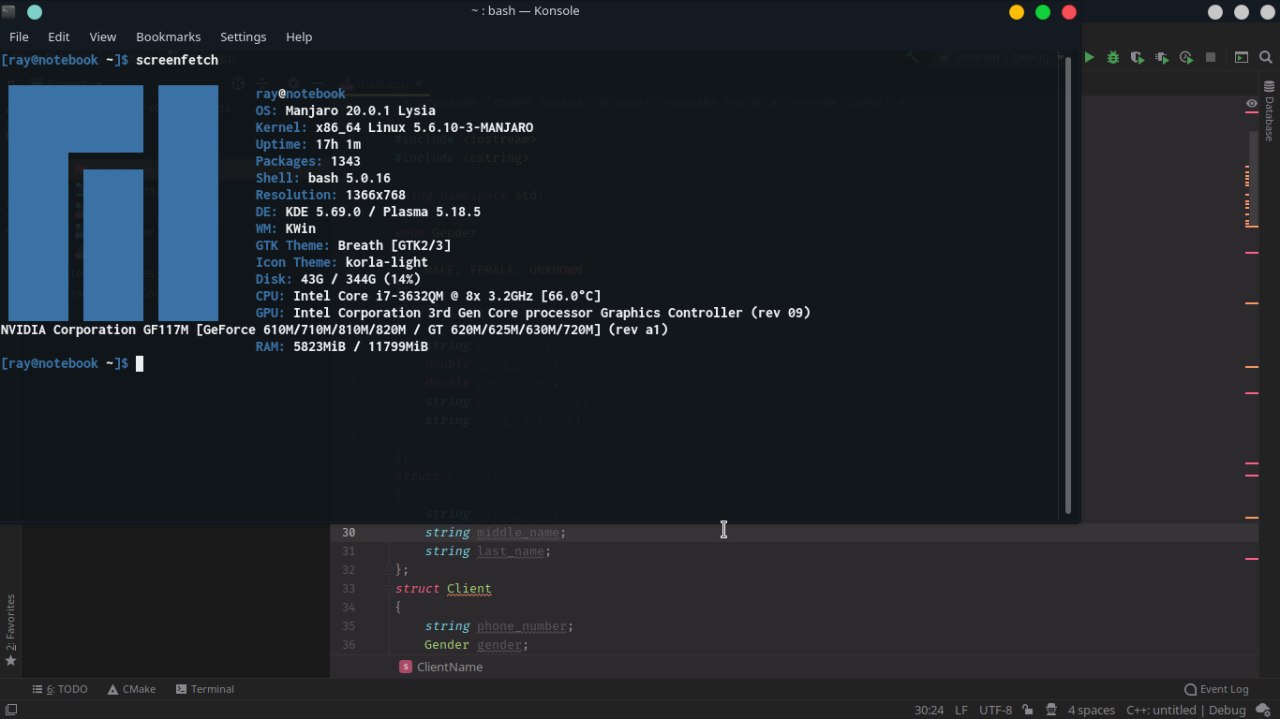Screen dimensions: 1280x719
Task: Toggle the read-only lock icon
Action: pyautogui.click(x=1027, y=710)
